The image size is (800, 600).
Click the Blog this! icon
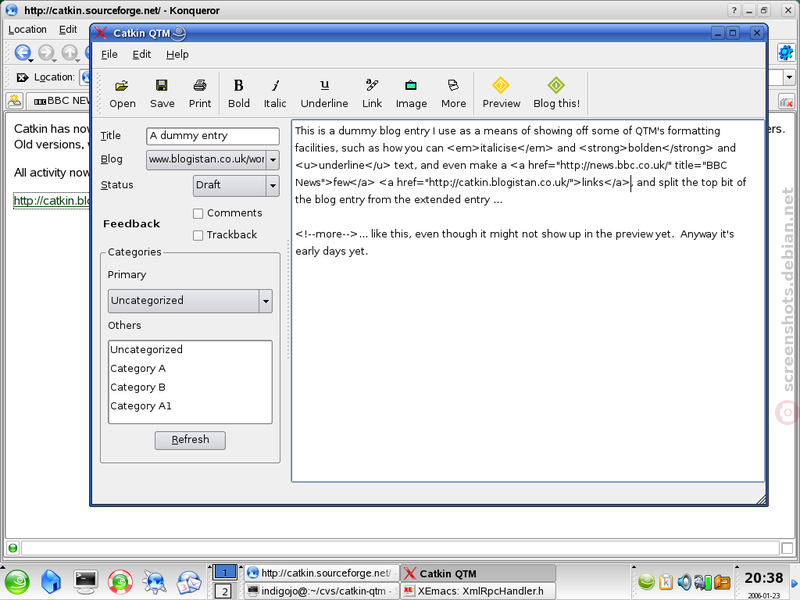(556, 85)
